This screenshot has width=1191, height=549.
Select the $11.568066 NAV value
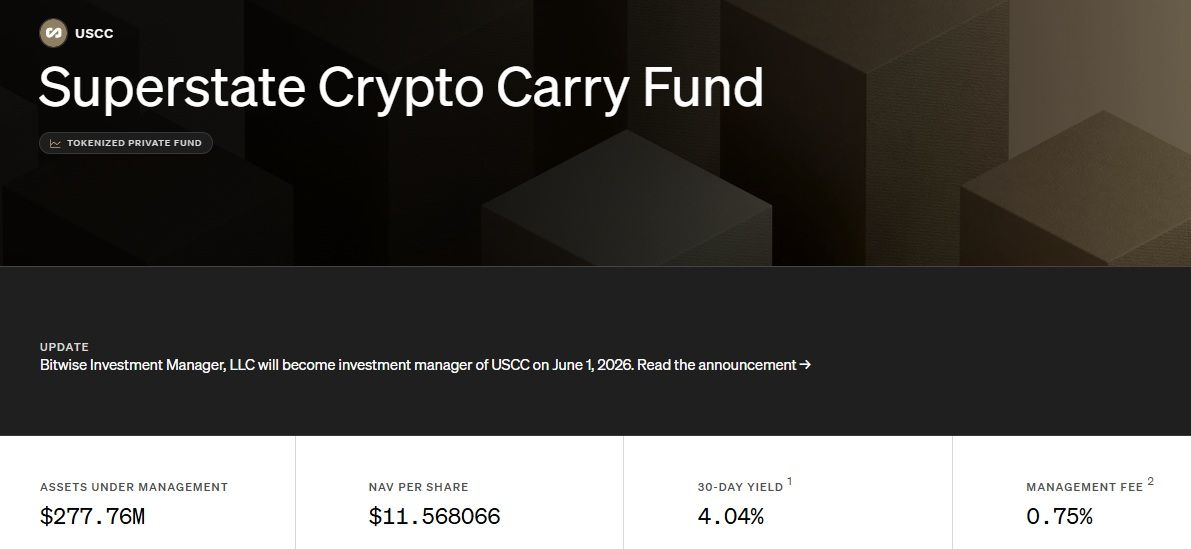pyautogui.click(x=434, y=517)
